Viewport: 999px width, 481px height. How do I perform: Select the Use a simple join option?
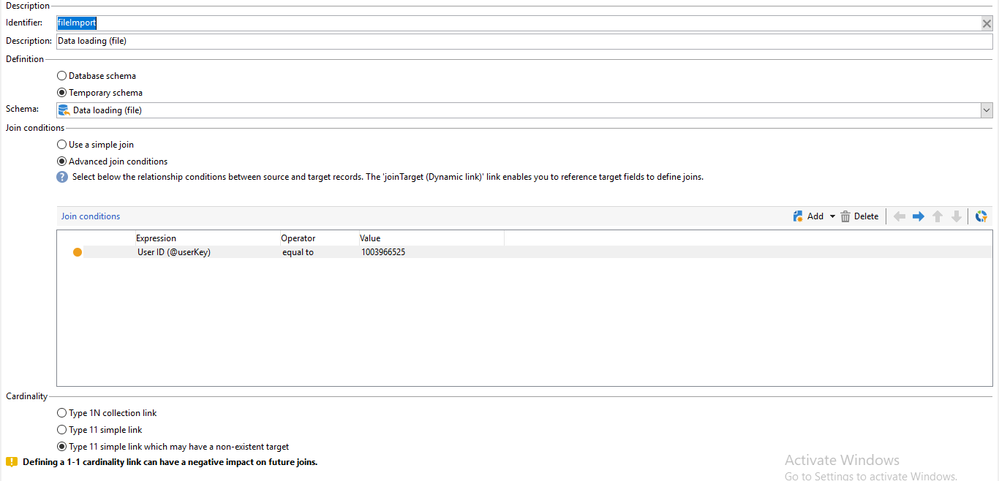click(x=62, y=145)
